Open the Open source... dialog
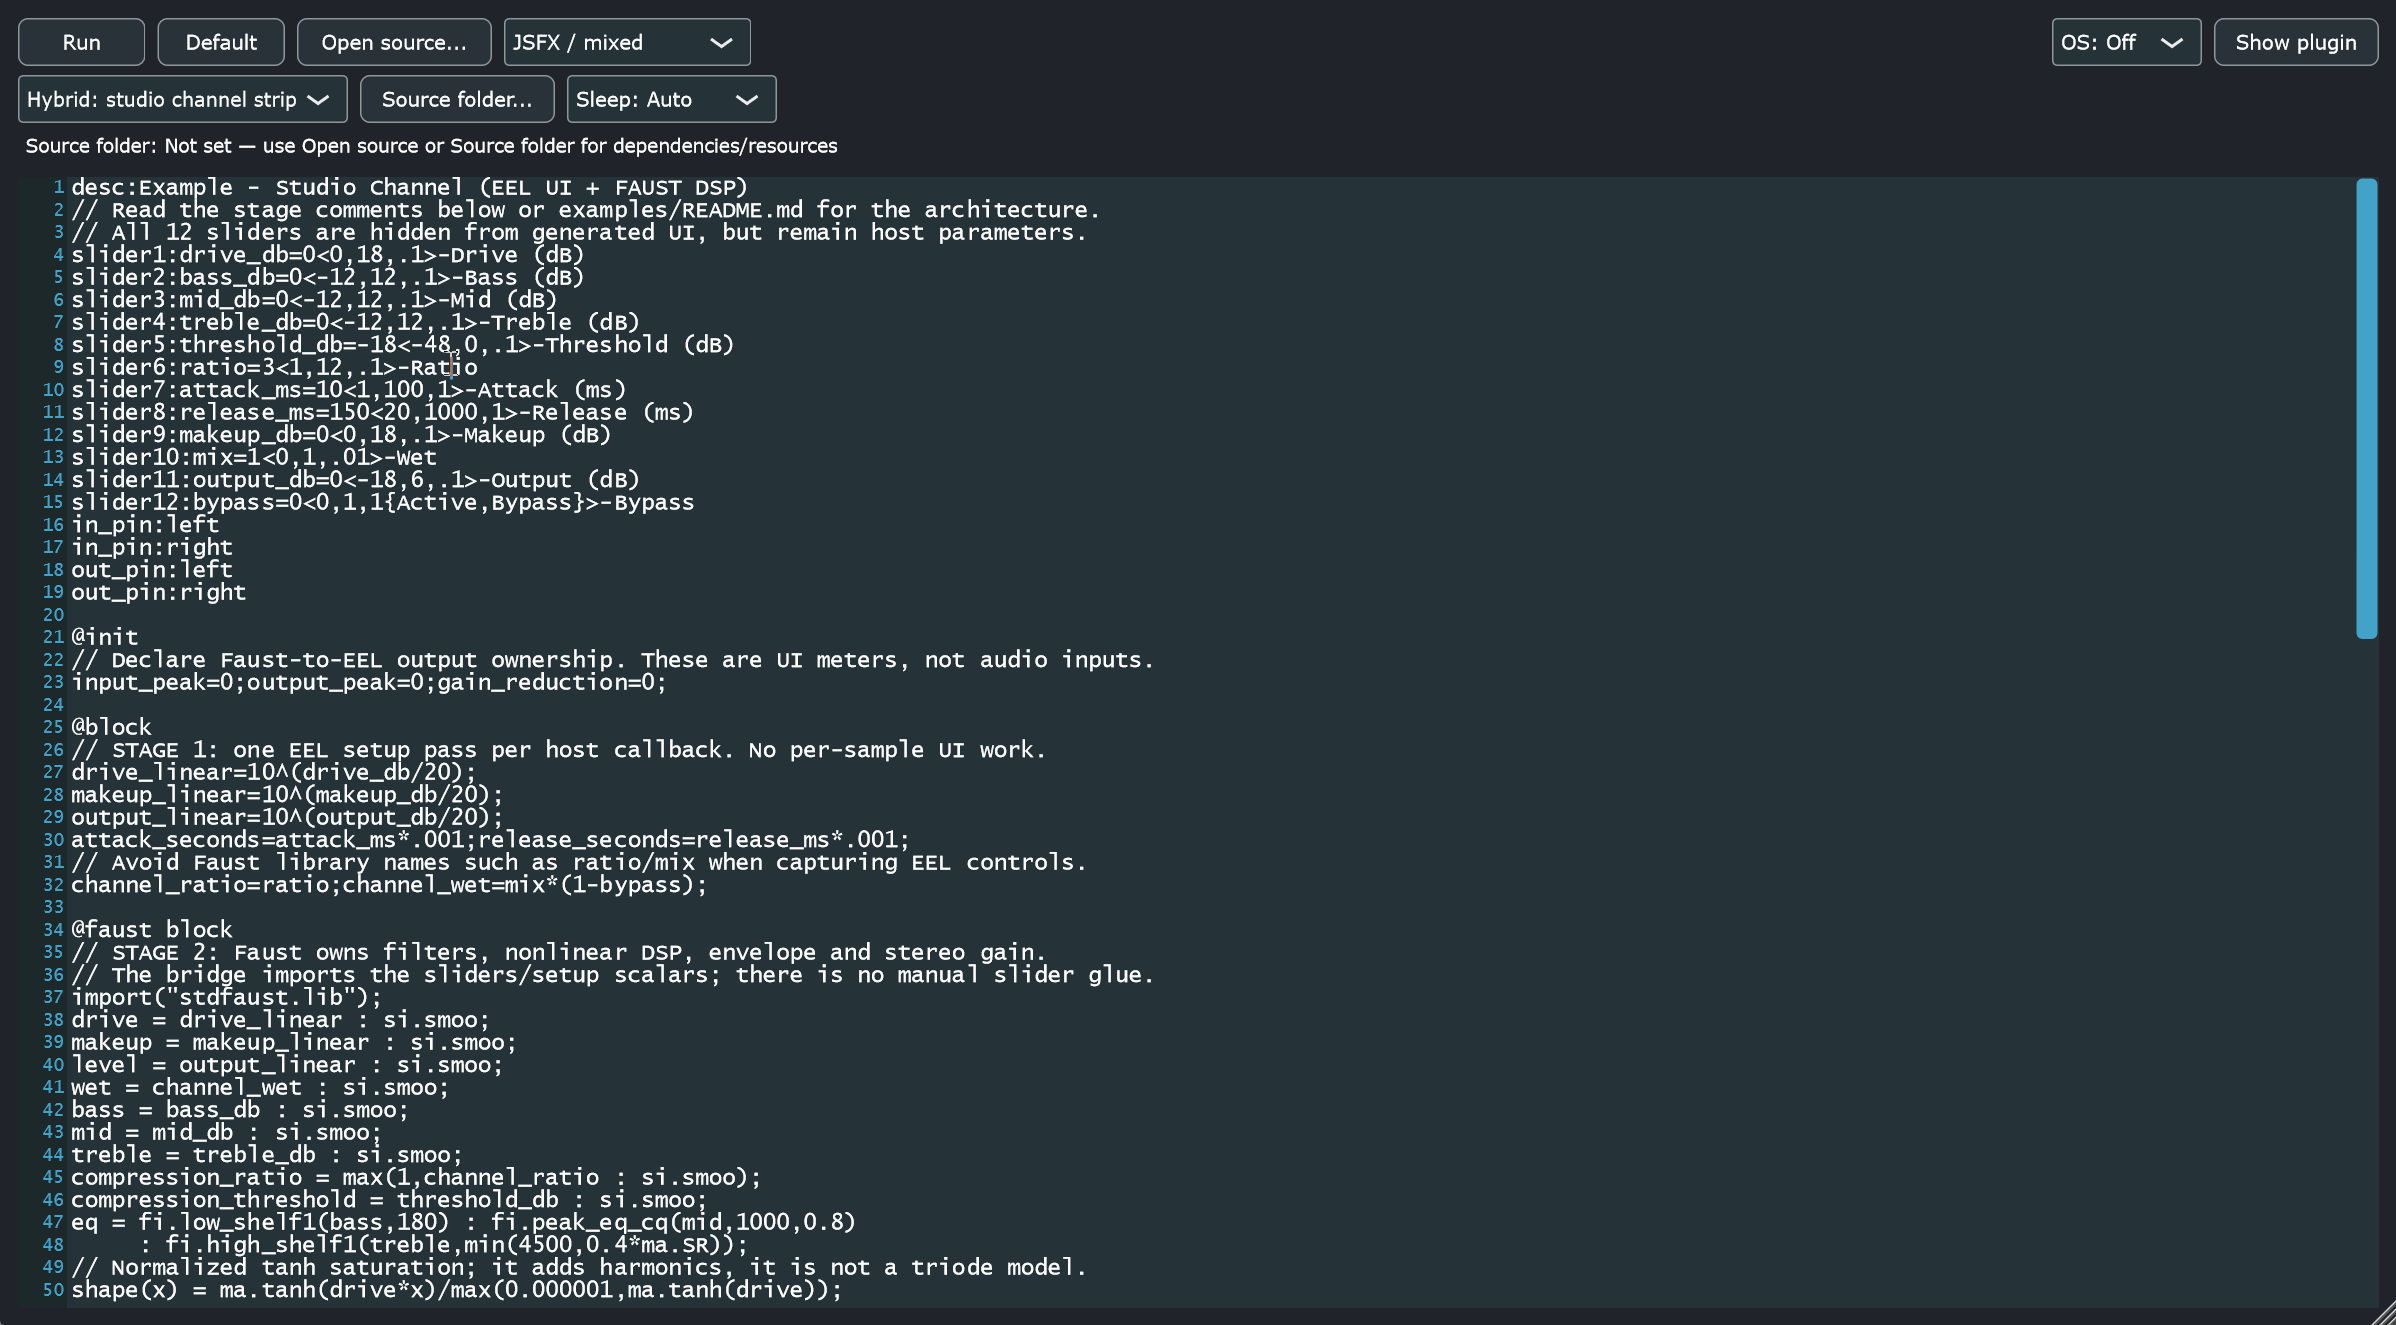Viewport: 2396px width, 1325px height. pyautogui.click(x=394, y=42)
